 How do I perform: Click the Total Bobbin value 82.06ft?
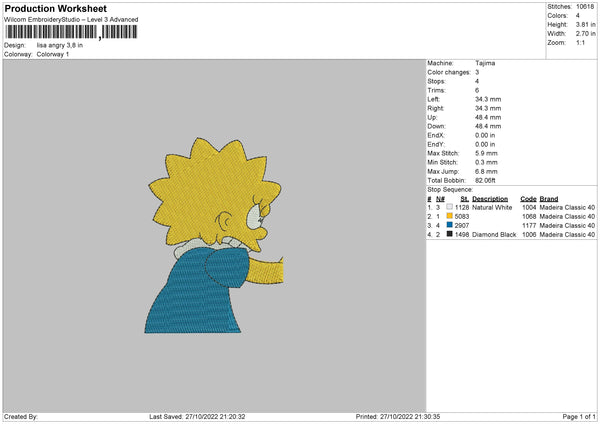coord(485,180)
